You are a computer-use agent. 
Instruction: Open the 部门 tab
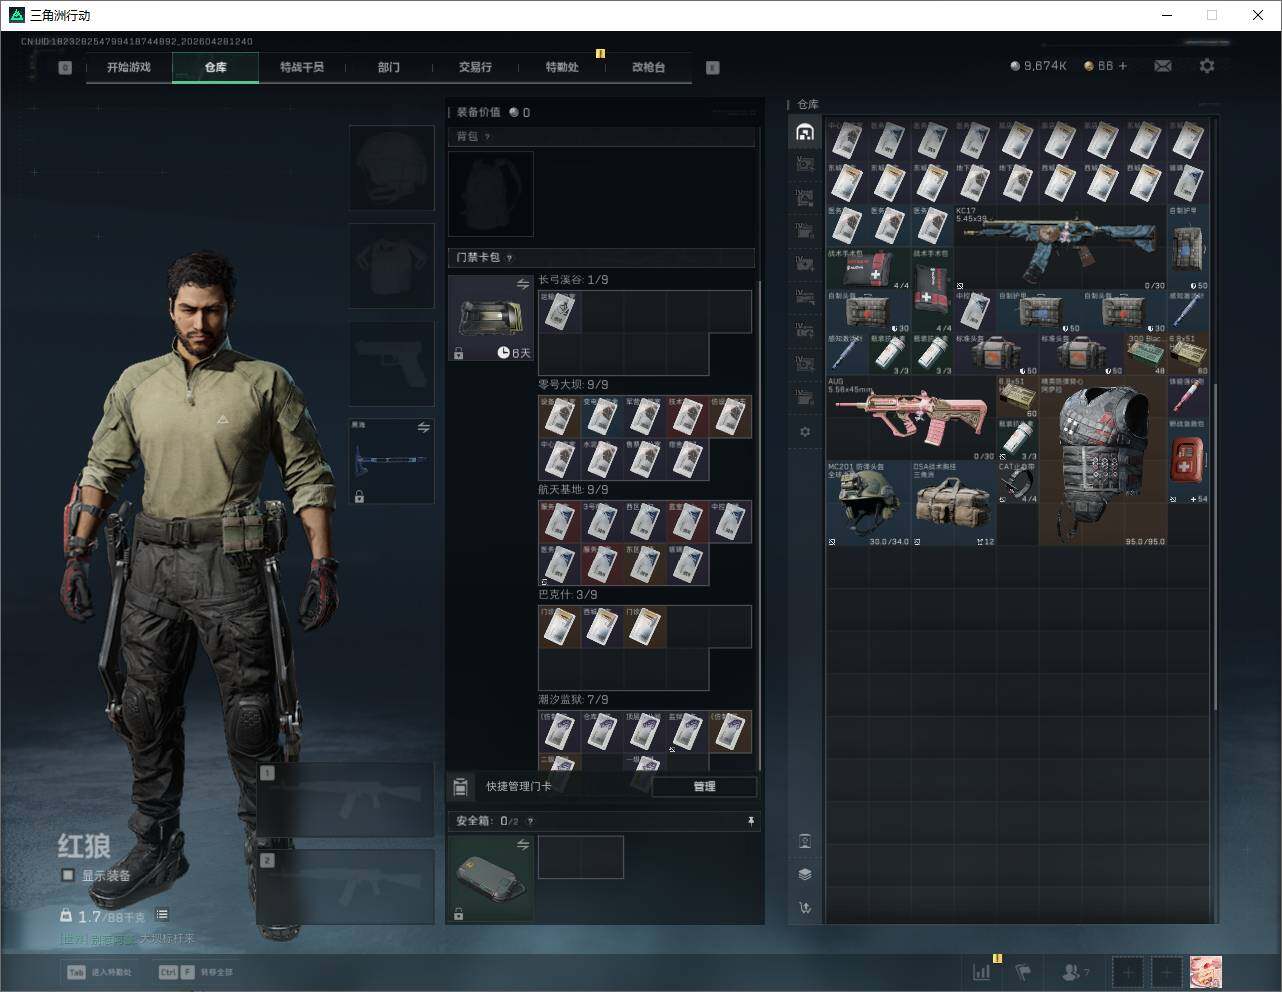(389, 67)
